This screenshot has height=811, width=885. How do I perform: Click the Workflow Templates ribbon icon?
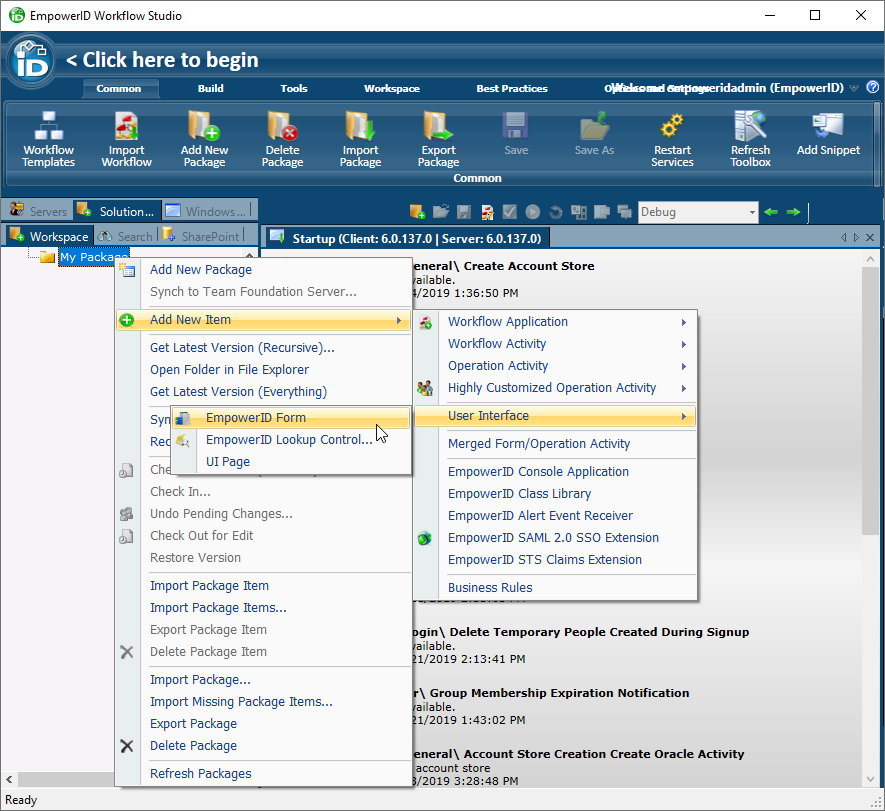[48, 127]
